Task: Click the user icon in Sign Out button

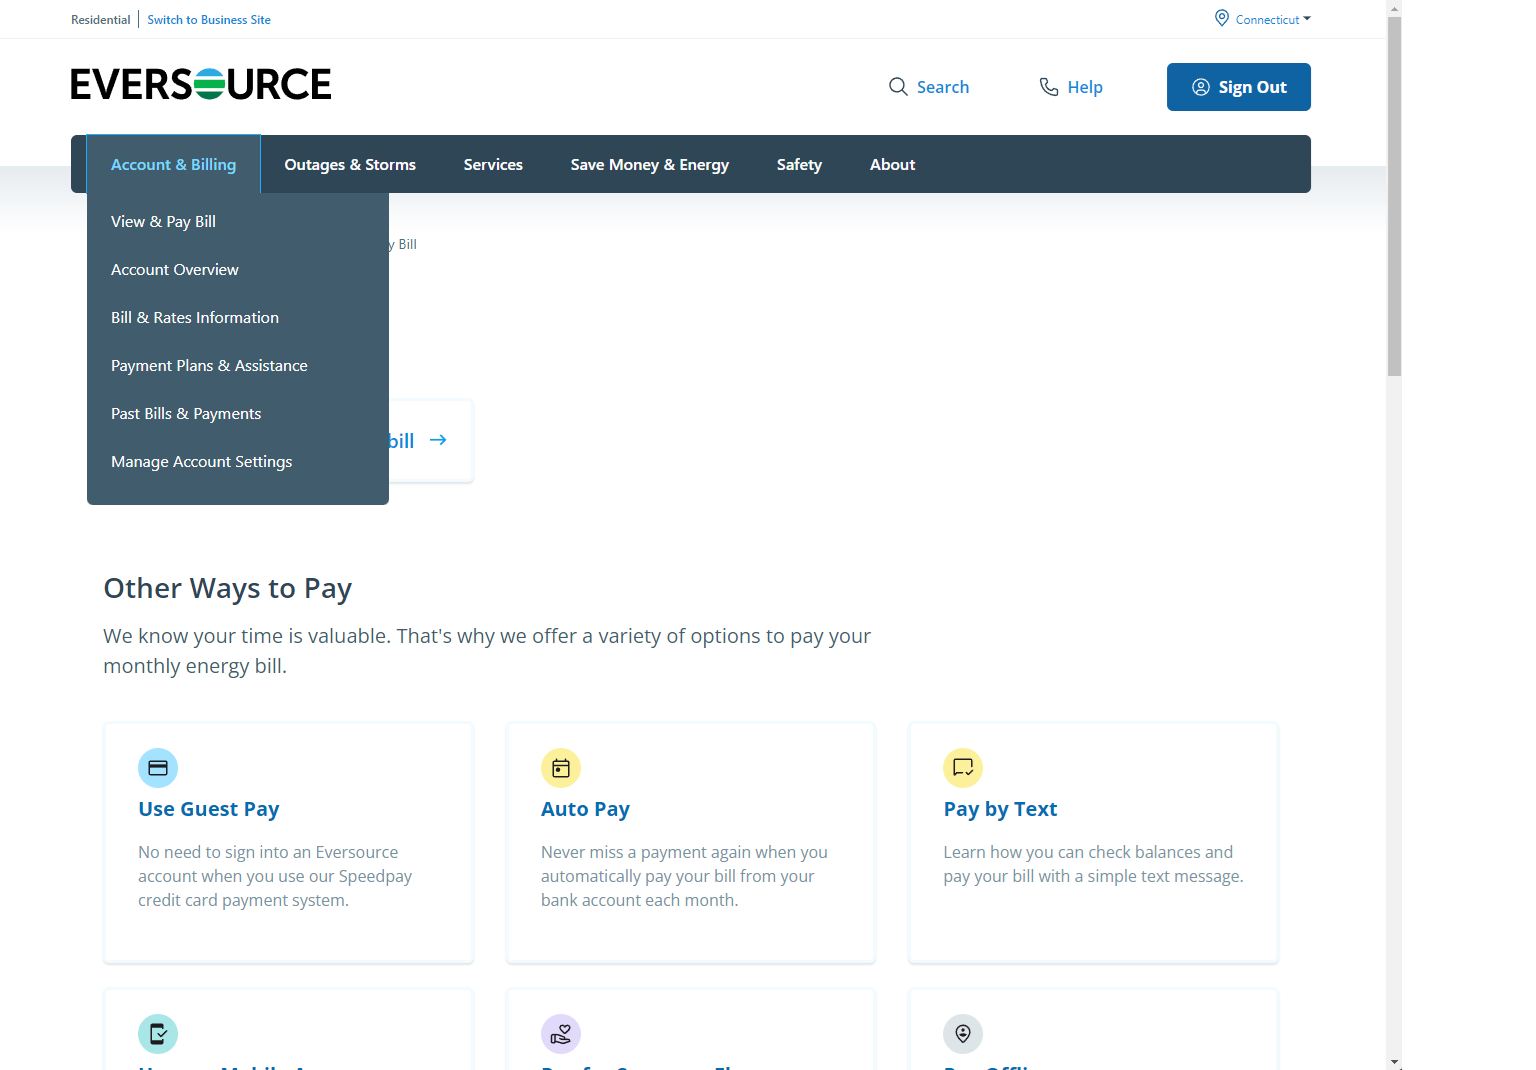Action: click(1201, 87)
